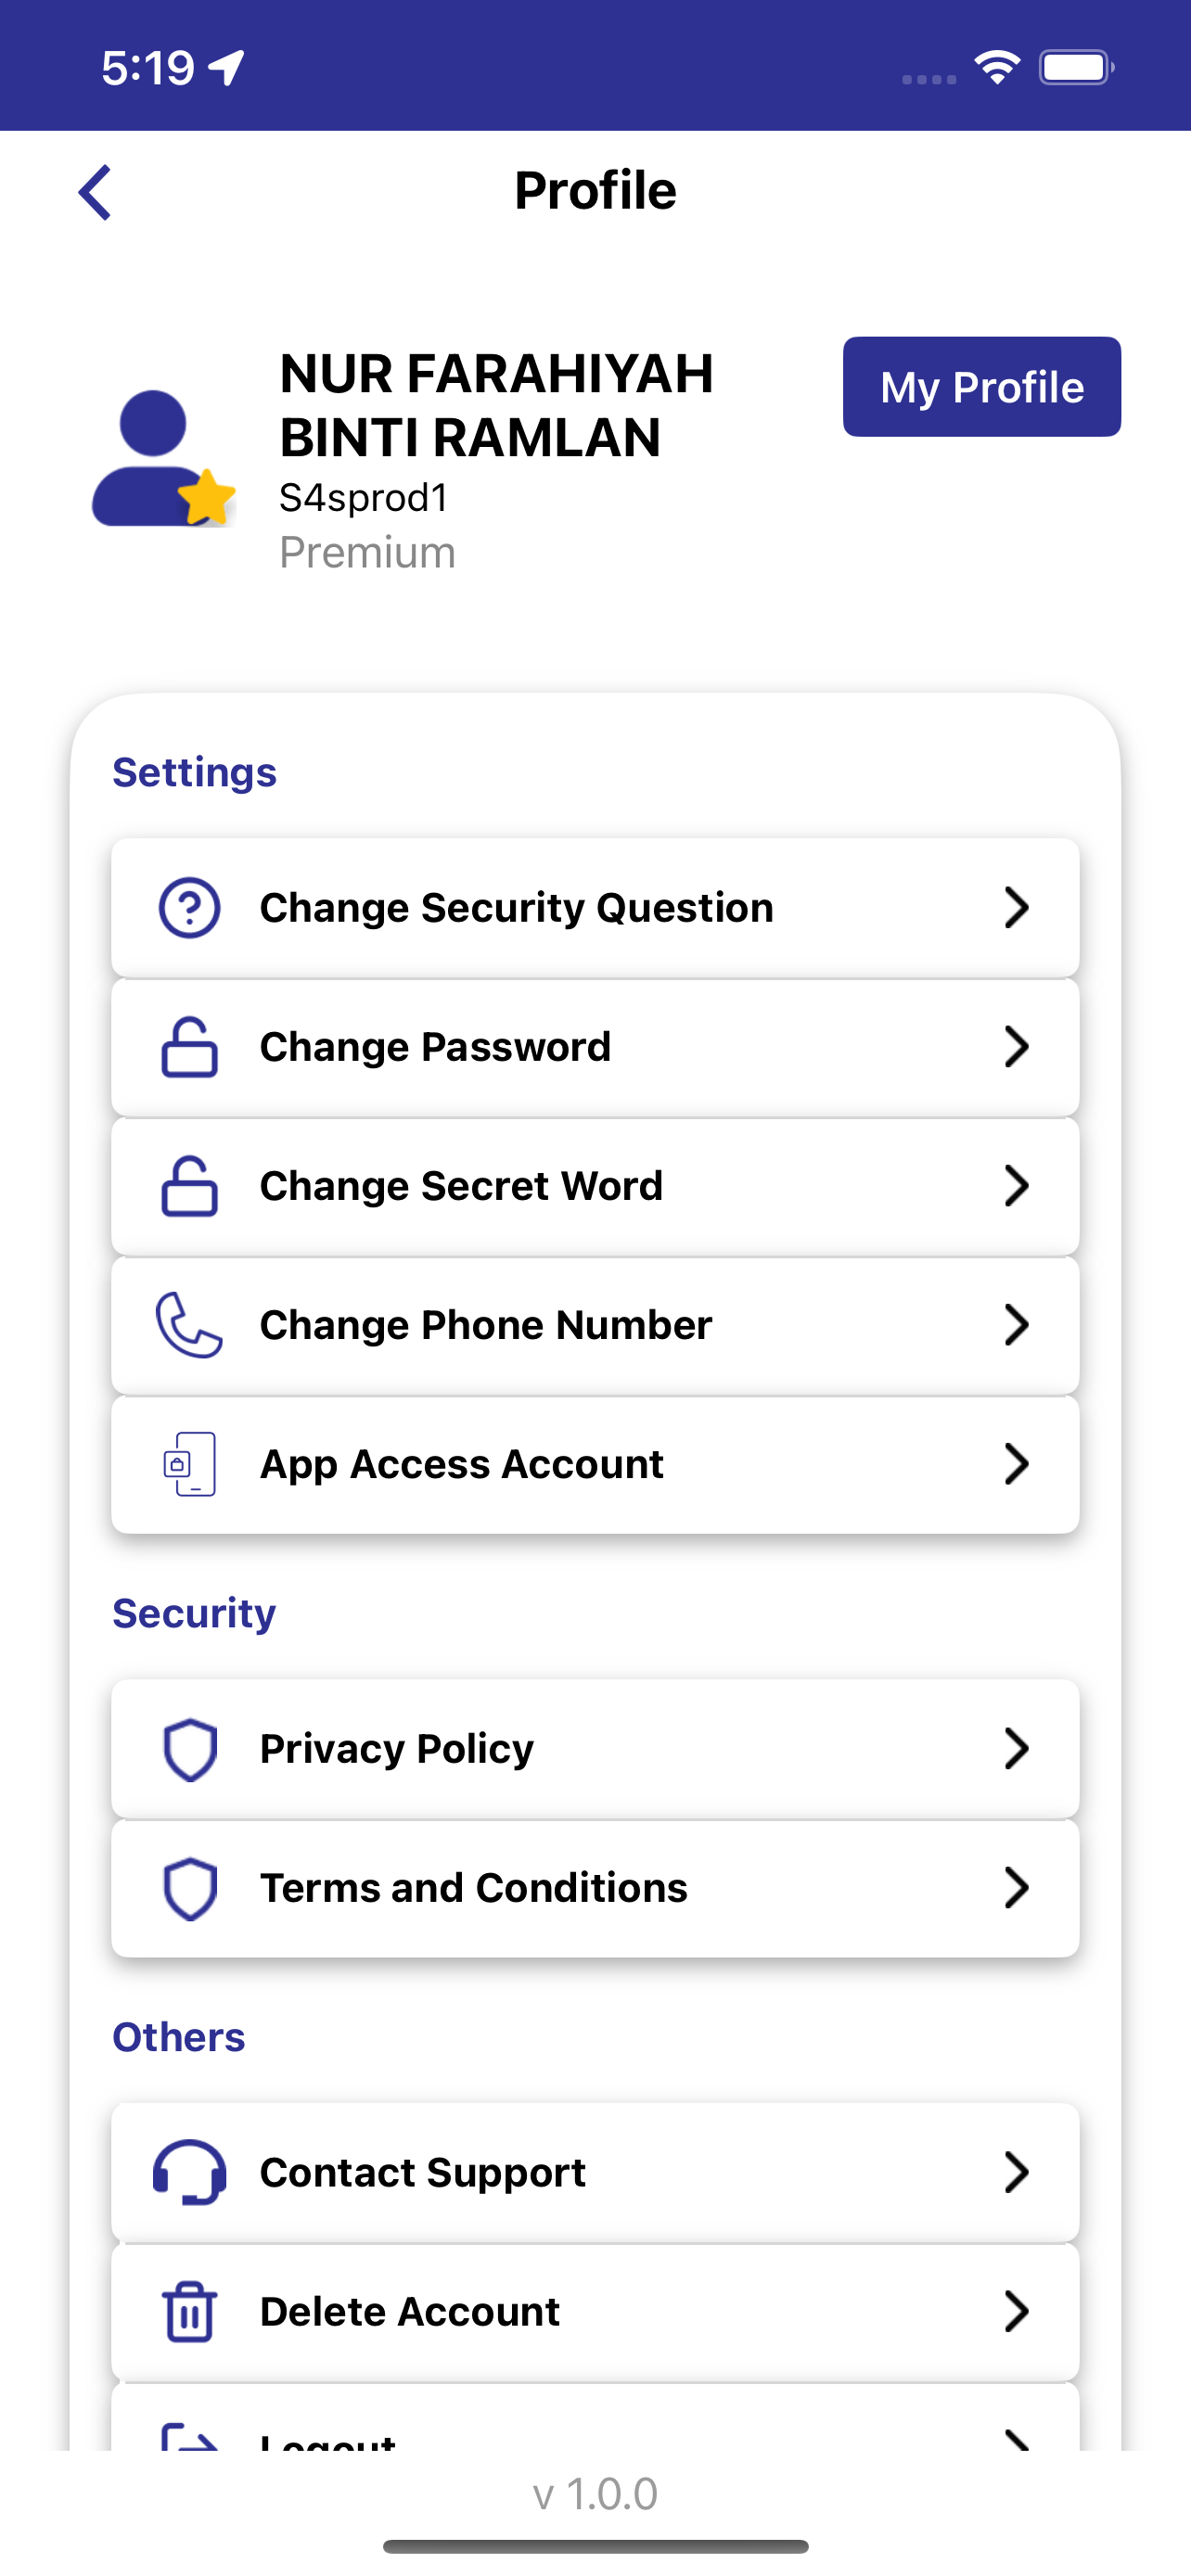Expand chevron on Delete Account row
Image resolution: width=1191 pixels, height=2576 pixels.
[x=1016, y=2311]
